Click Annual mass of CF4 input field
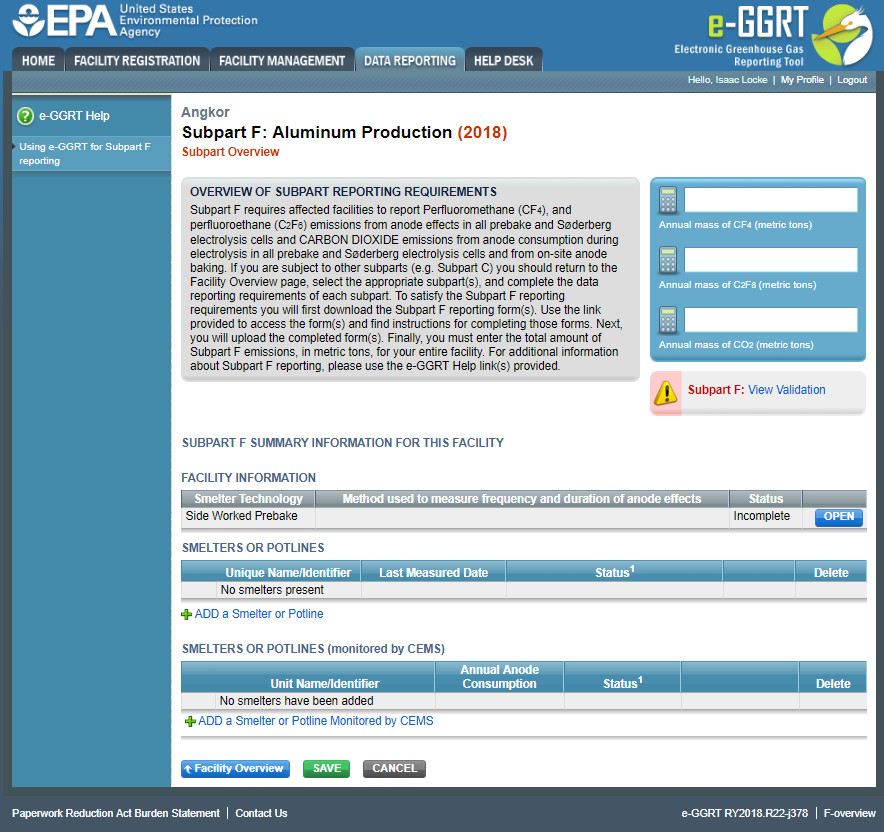This screenshot has width=884, height=832. coord(771,200)
